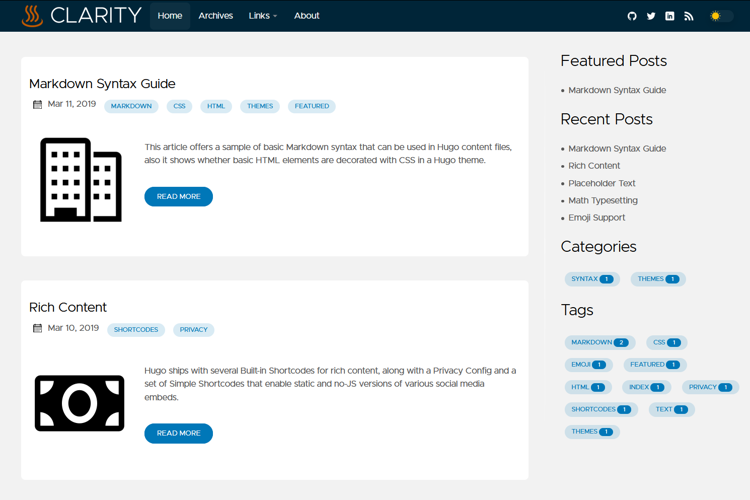750x500 pixels.
Task: Select the SHORTCODES tag on Rich Content post
Action: [136, 329]
